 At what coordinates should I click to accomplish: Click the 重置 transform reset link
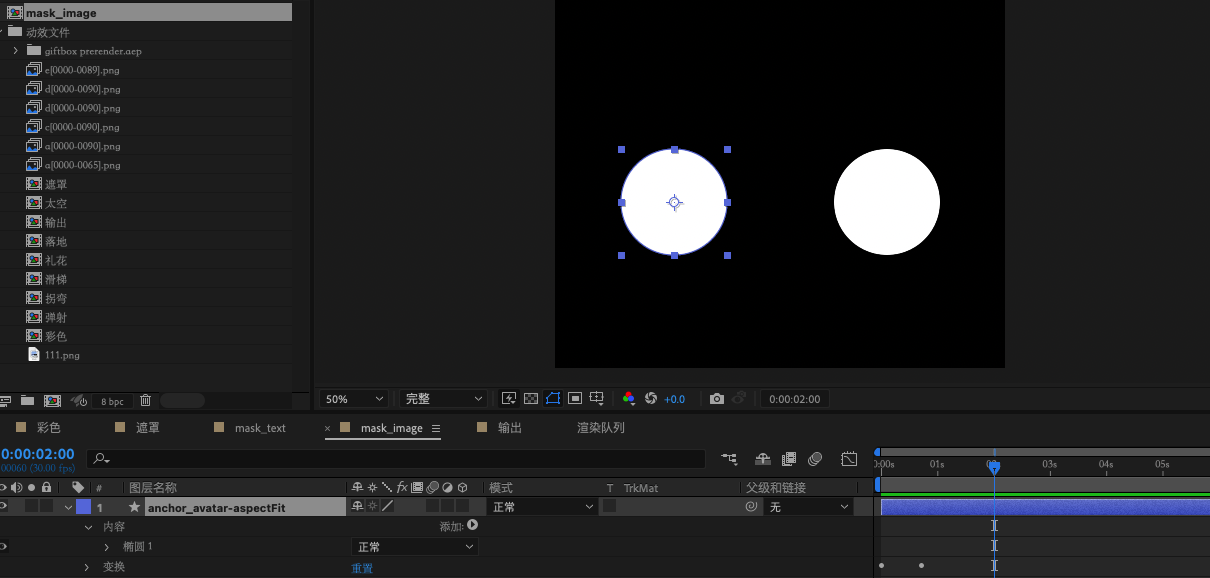coord(362,568)
